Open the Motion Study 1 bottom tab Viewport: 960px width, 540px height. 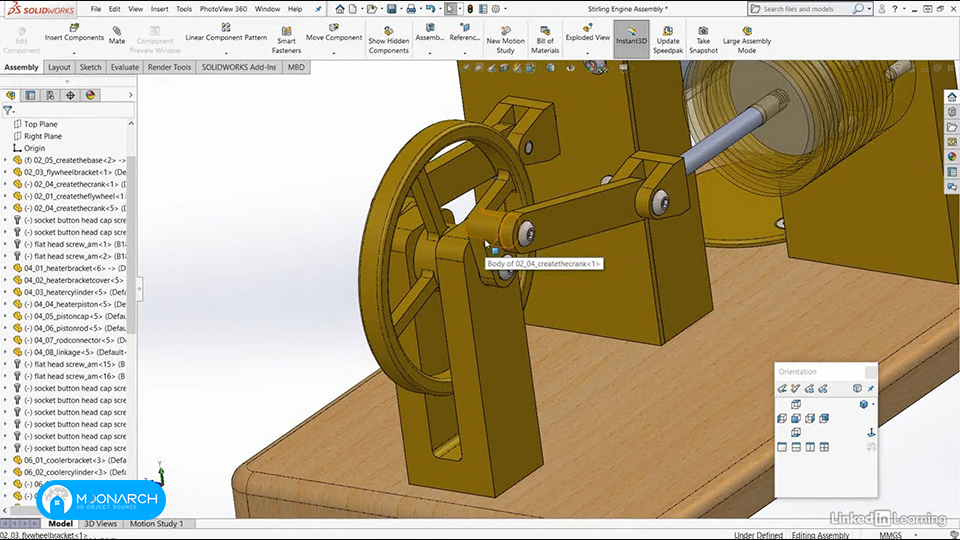tap(156, 523)
